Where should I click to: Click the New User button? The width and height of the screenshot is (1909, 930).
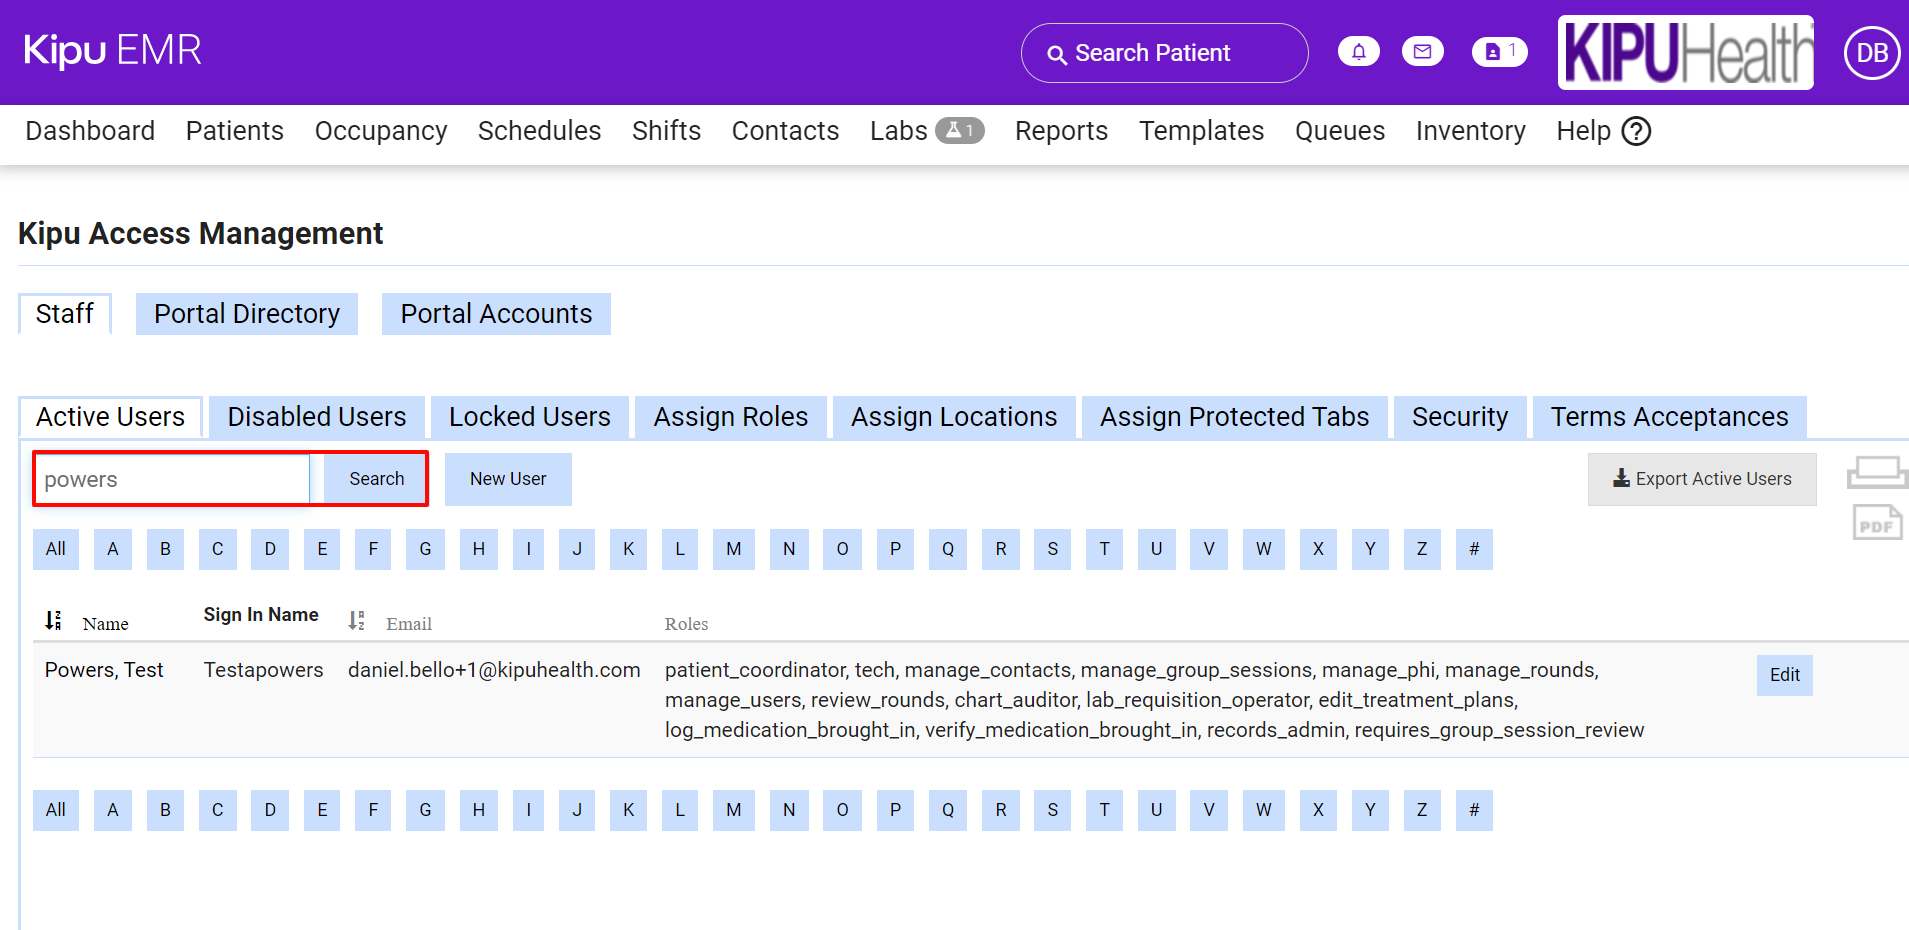point(508,479)
